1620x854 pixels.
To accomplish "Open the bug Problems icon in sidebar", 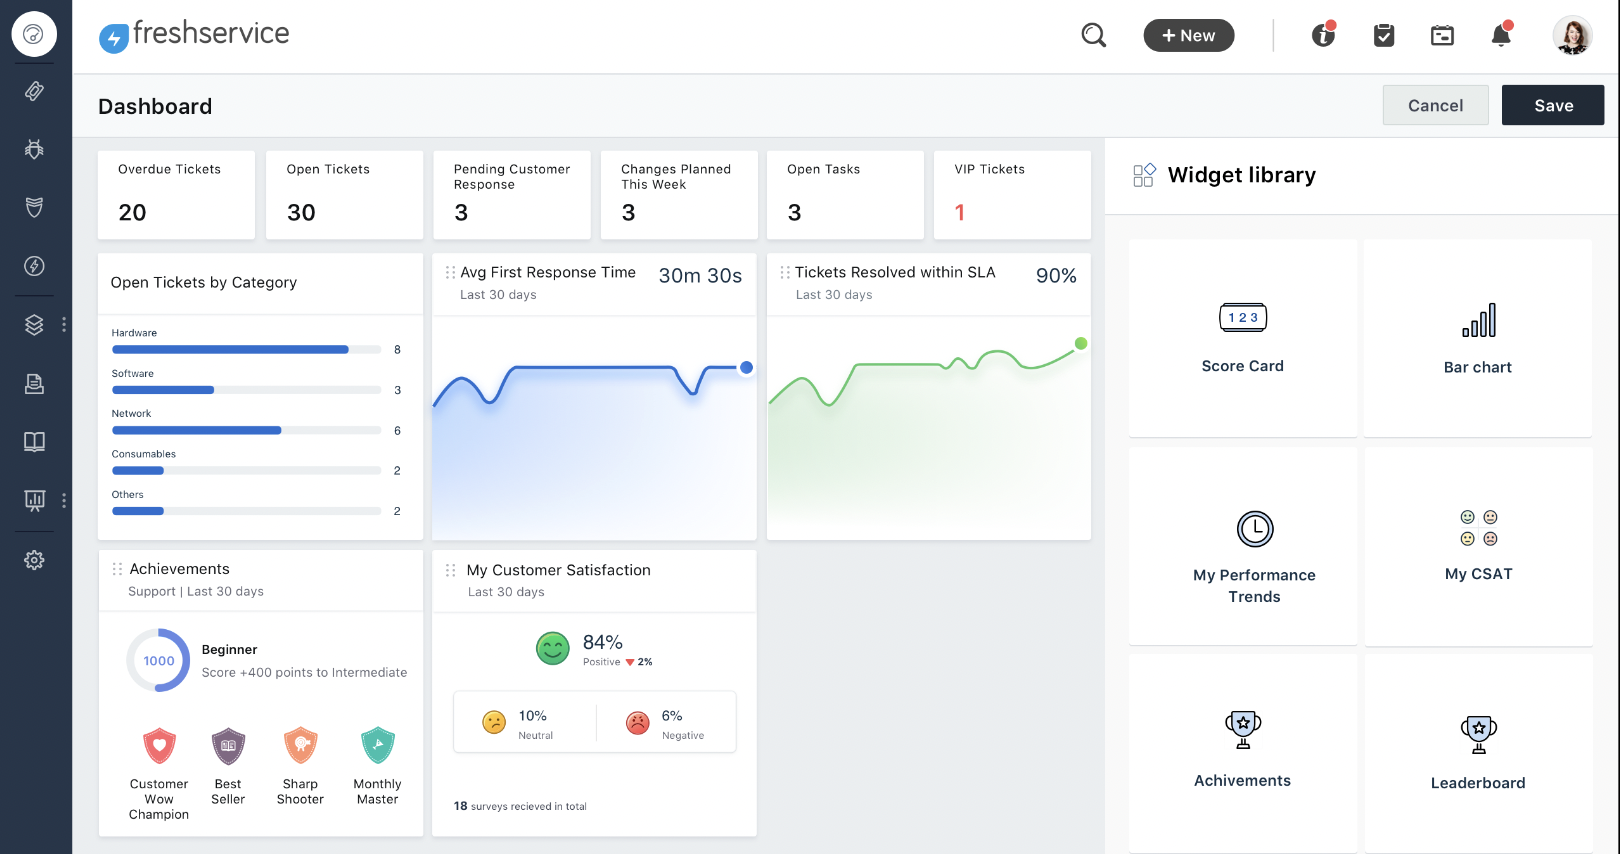I will click(x=34, y=149).
